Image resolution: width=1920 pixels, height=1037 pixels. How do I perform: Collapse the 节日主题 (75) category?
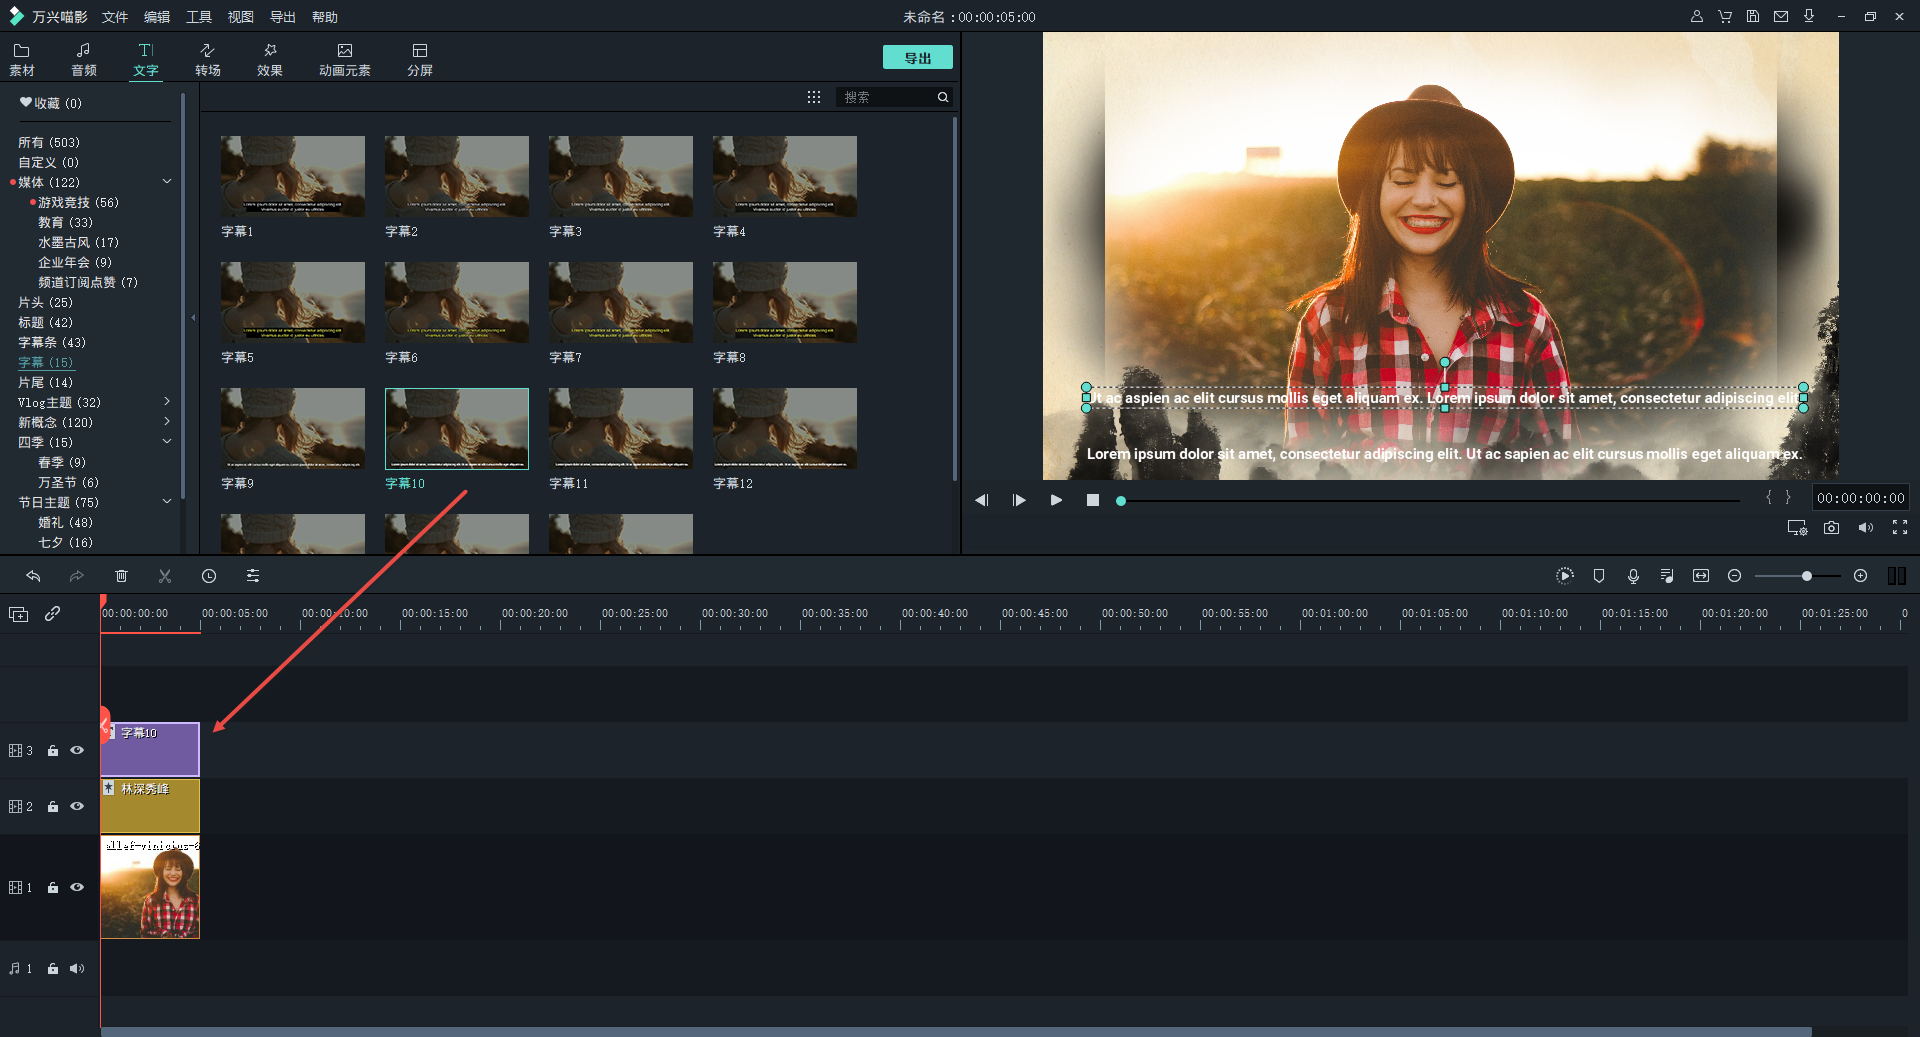(167, 502)
